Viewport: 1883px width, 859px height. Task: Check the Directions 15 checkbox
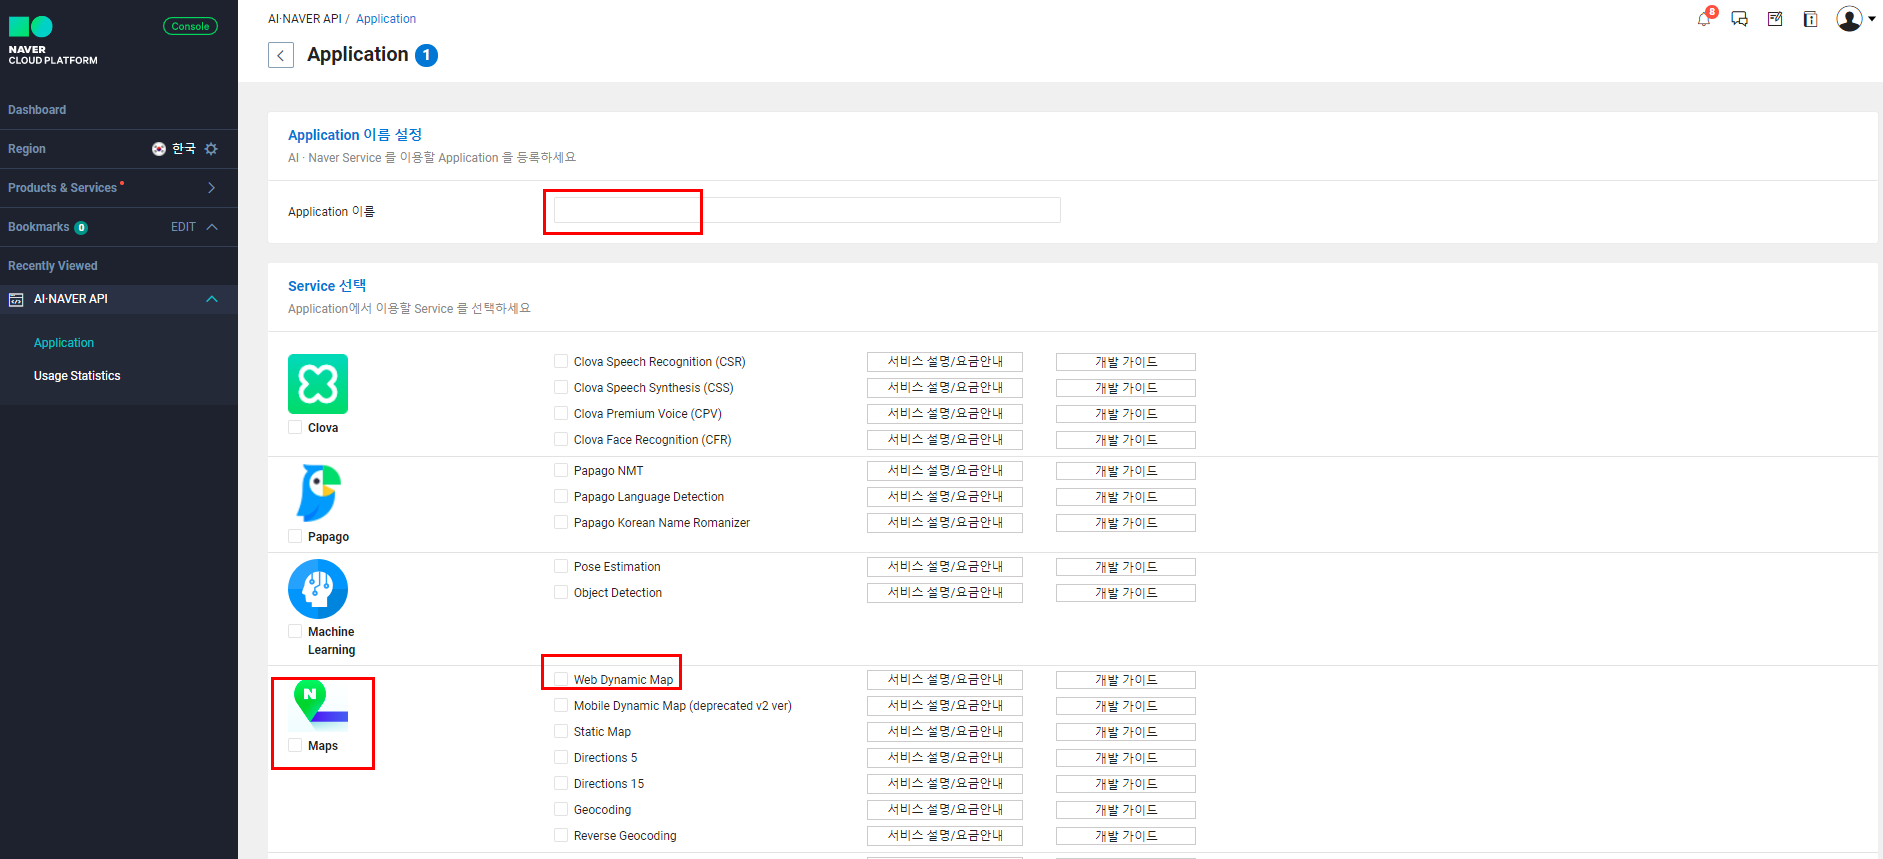(x=561, y=783)
